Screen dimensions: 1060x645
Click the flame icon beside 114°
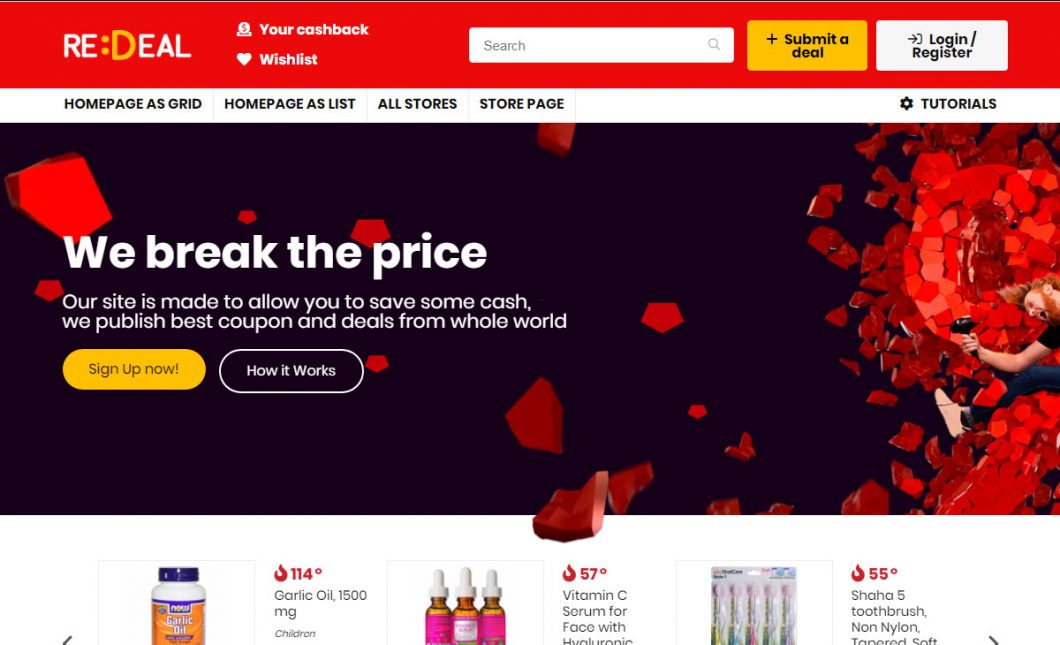tap(281, 573)
